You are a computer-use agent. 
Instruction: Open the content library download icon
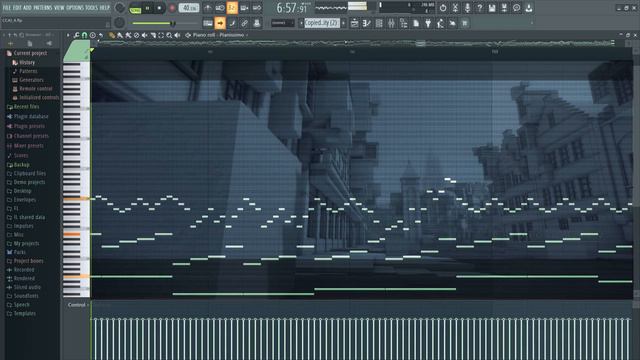[529, 8]
